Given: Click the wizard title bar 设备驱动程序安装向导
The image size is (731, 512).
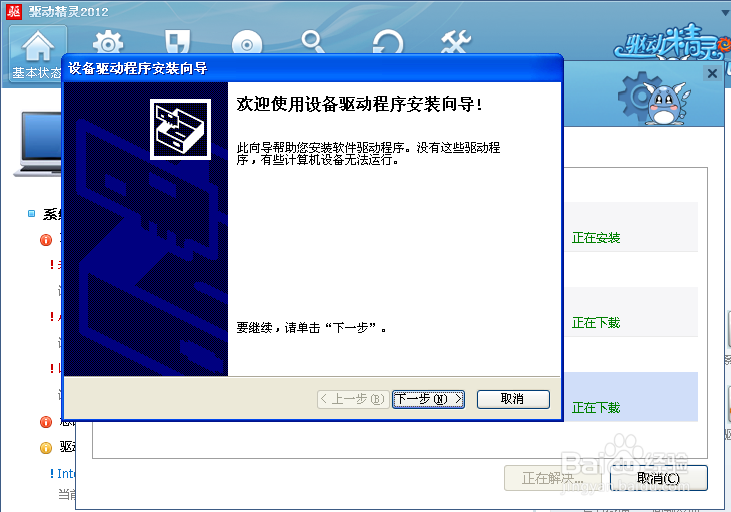Looking at the screenshot, I should tap(313, 68).
